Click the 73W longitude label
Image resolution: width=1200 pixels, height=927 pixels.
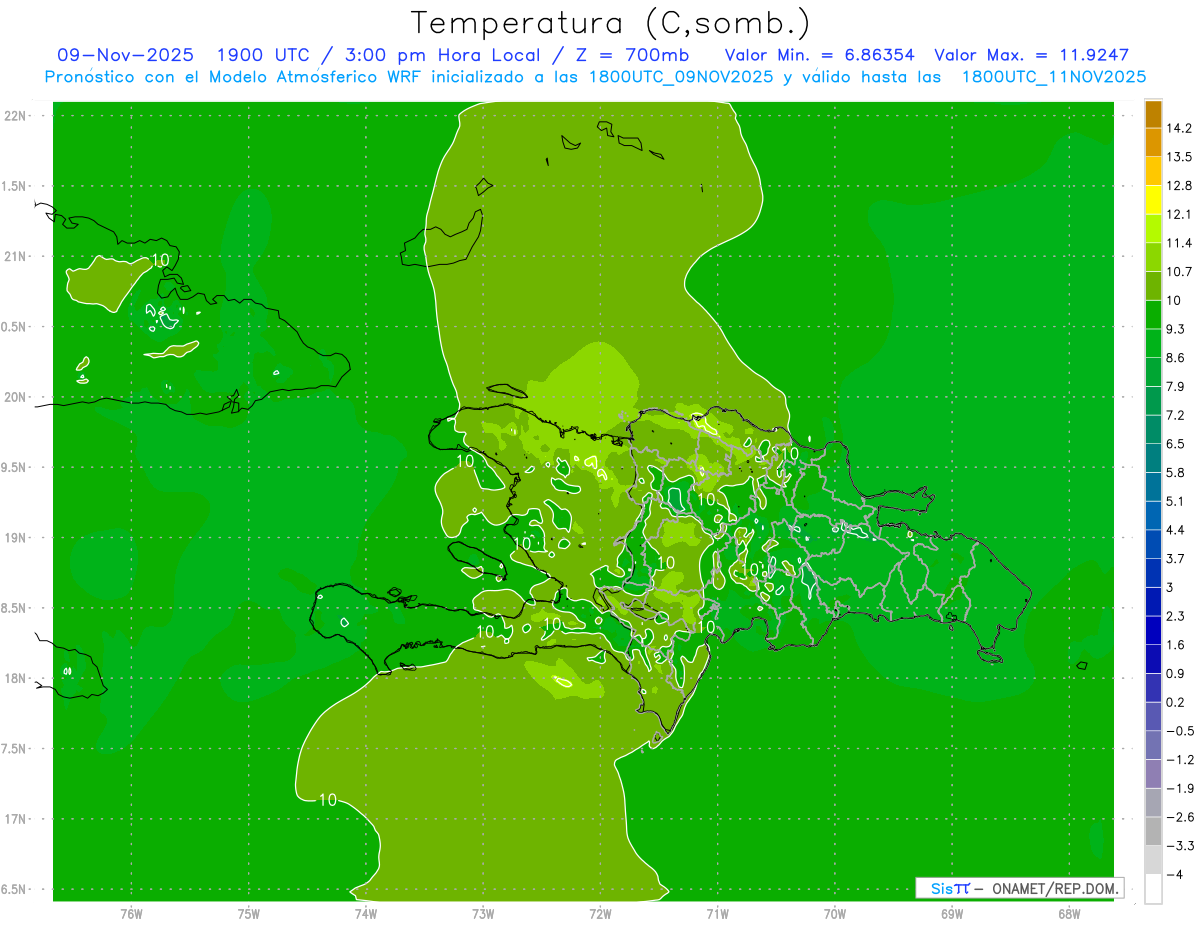(483, 914)
